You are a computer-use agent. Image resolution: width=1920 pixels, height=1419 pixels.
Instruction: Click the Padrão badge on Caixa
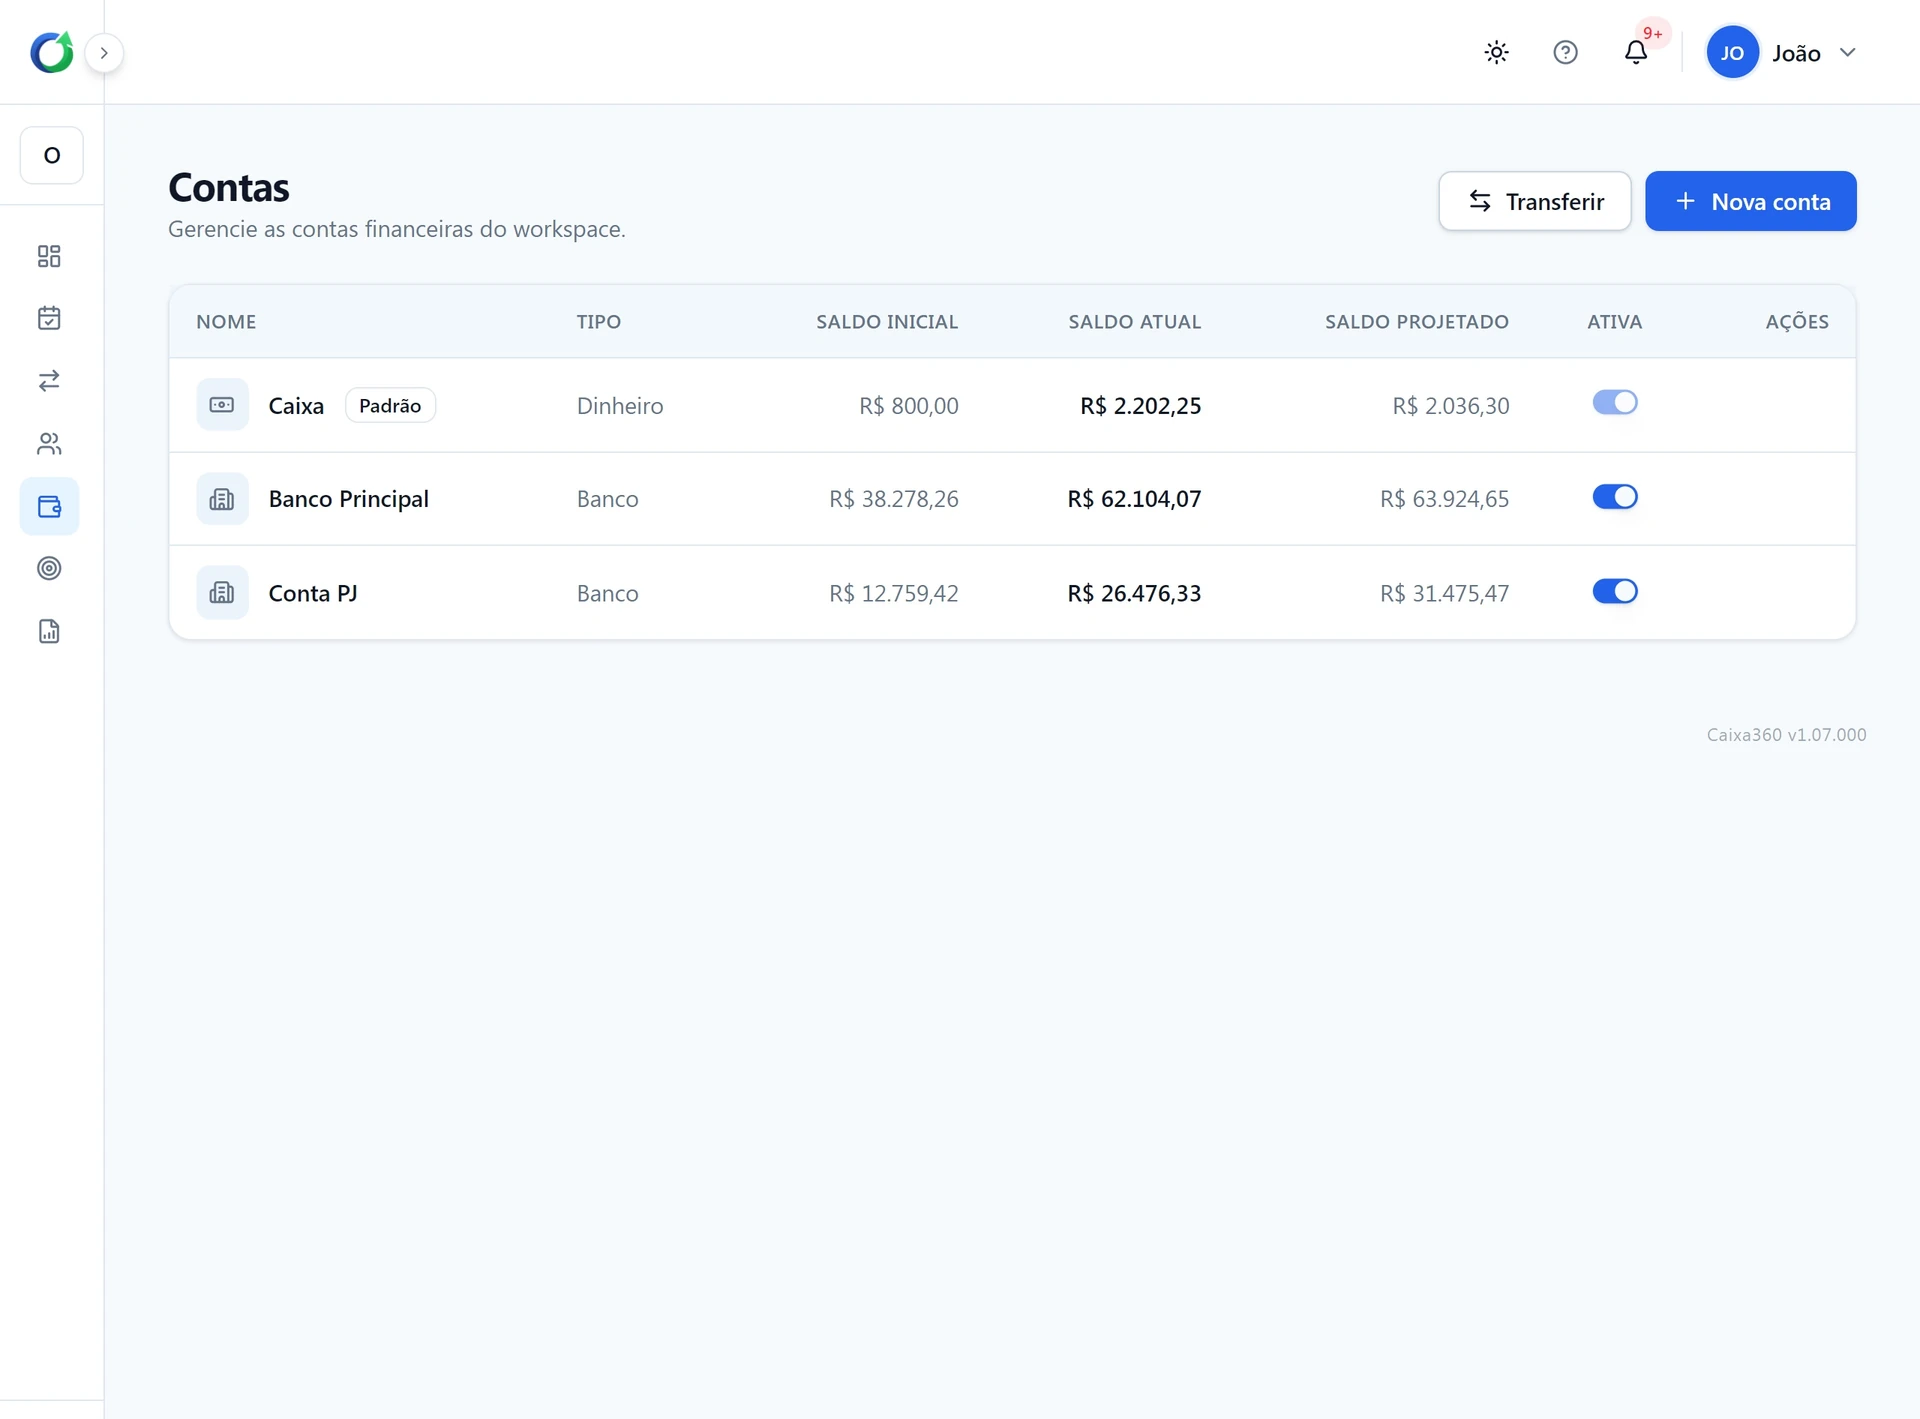pyautogui.click(x=390, y=405)
